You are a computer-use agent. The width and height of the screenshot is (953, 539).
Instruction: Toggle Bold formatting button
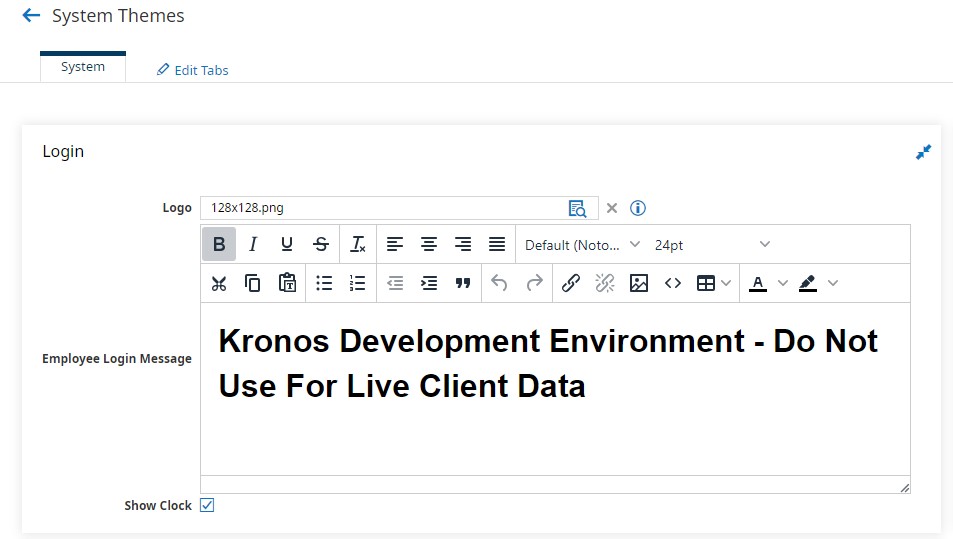(x=219, y=244)
